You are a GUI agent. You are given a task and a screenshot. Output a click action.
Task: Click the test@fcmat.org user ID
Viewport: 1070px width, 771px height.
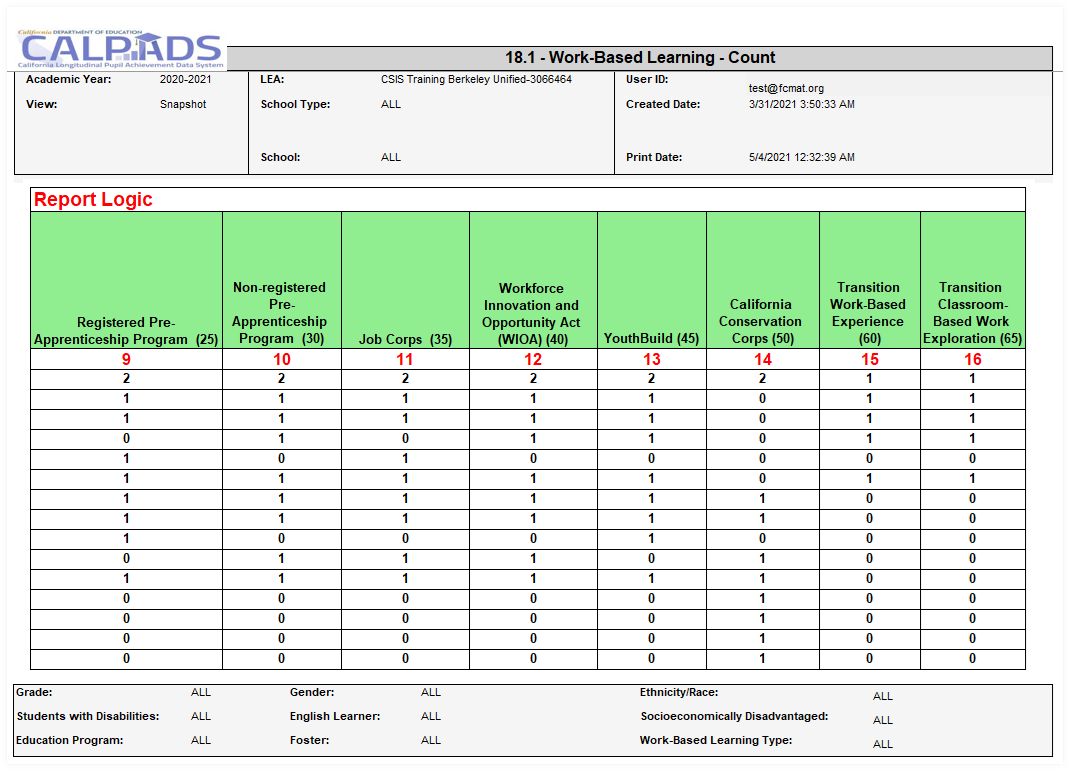786,88
